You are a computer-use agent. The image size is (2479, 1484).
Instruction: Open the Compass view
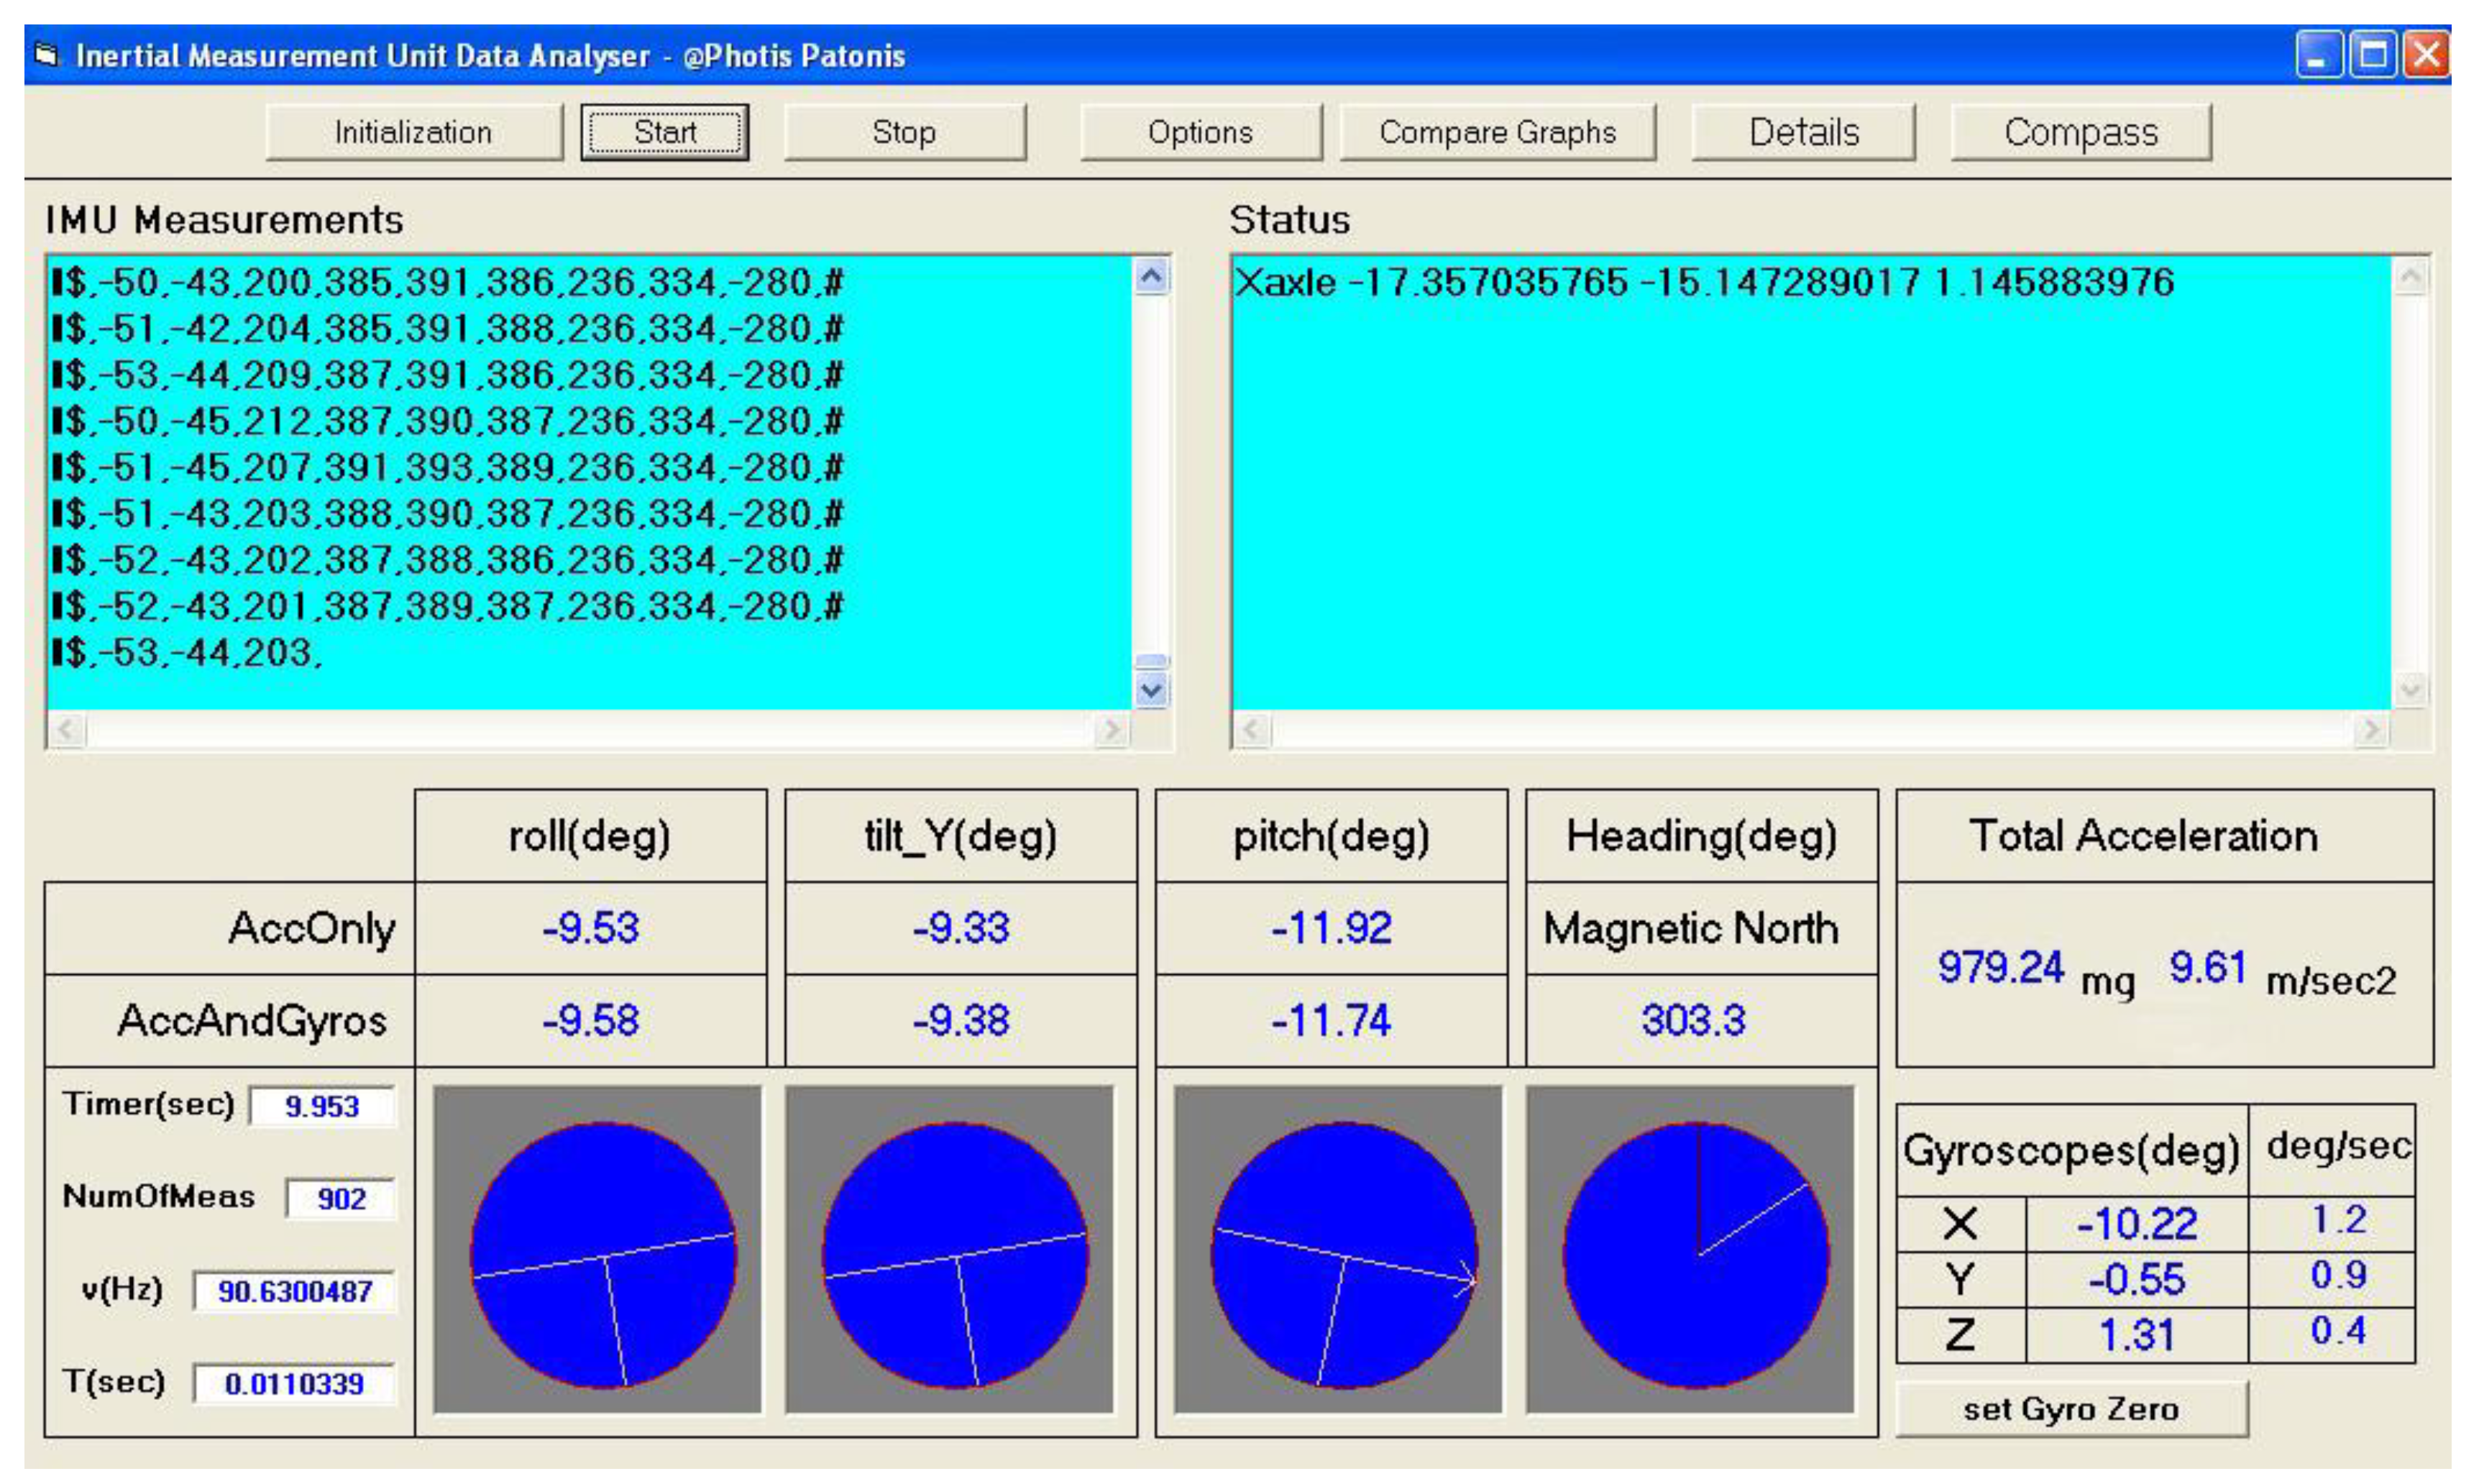coord(2081,132)
